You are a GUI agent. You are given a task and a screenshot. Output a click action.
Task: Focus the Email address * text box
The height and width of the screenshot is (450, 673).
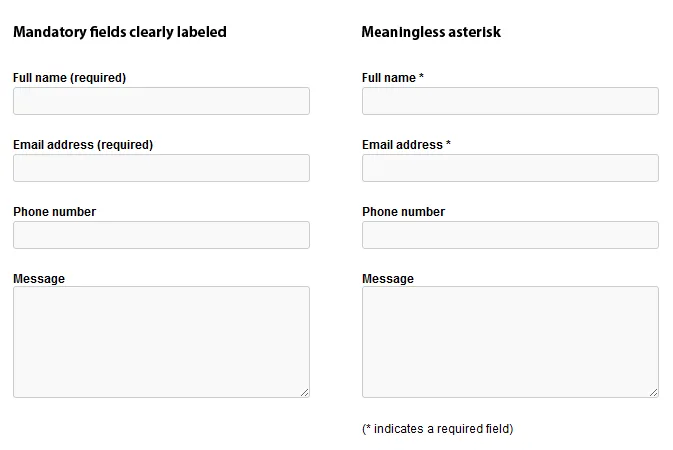pos(510,168)
